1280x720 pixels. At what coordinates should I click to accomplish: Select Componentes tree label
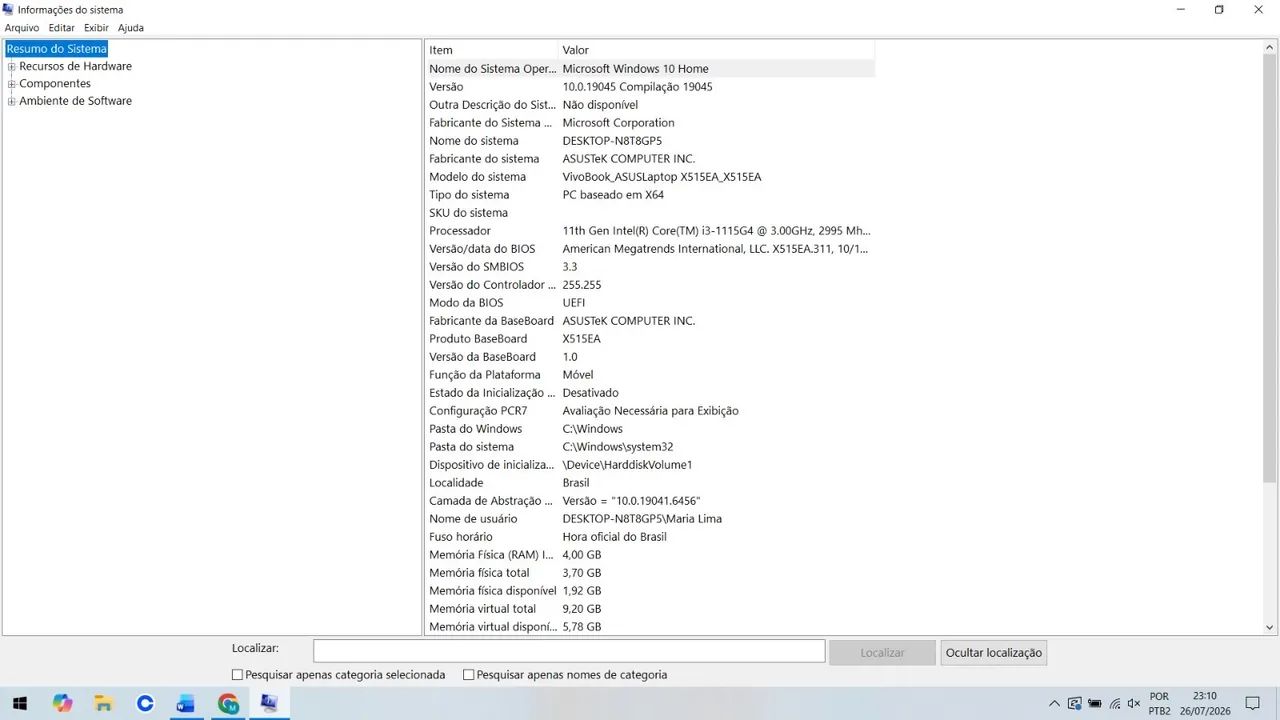tap(55, 83)
